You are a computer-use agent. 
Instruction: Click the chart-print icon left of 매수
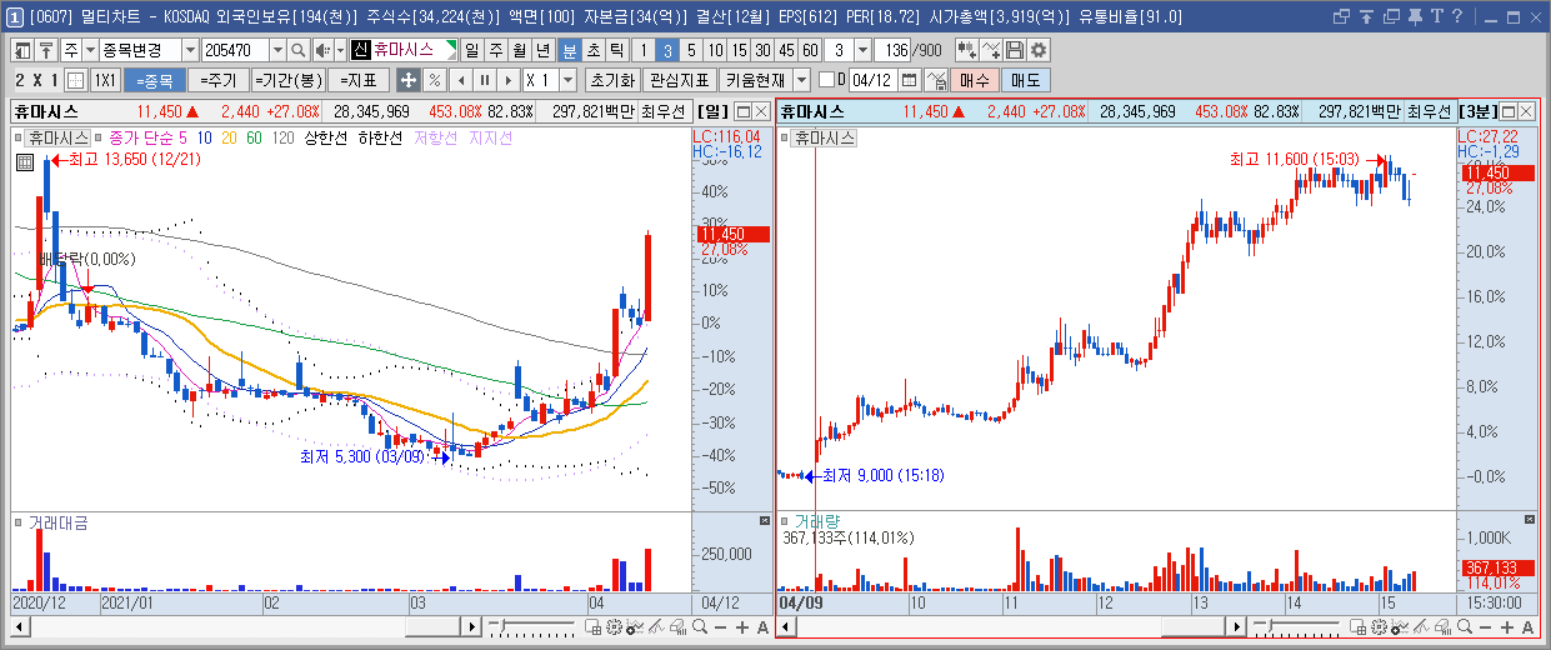point(936,80)
